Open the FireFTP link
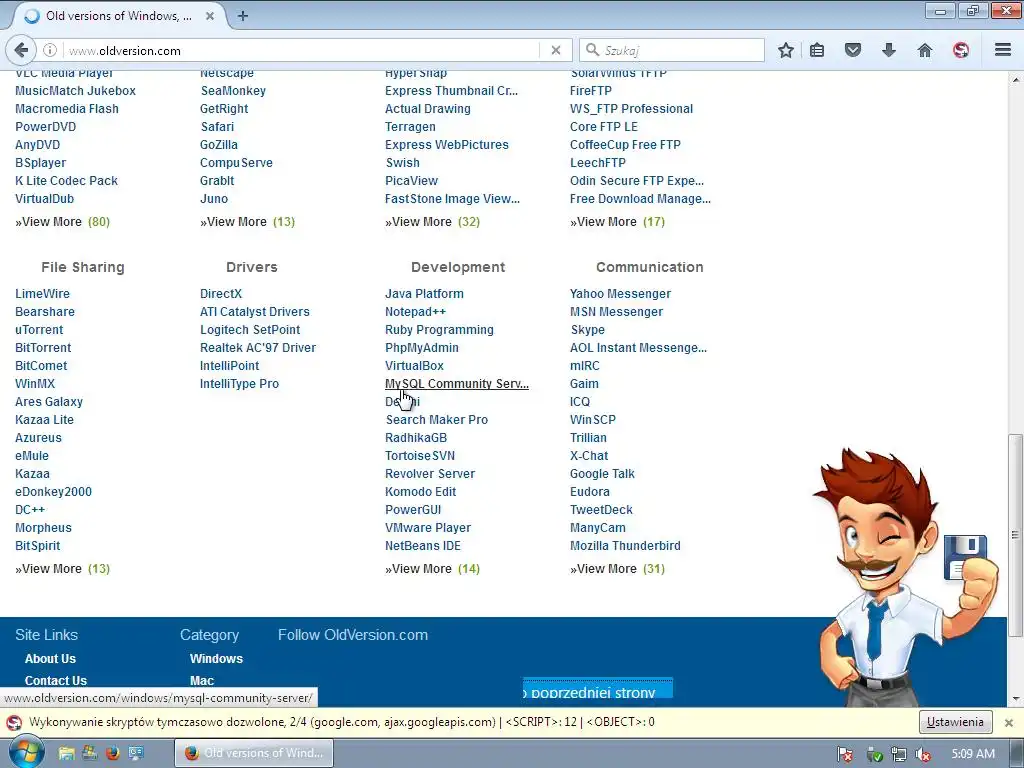 click(591, 91)
